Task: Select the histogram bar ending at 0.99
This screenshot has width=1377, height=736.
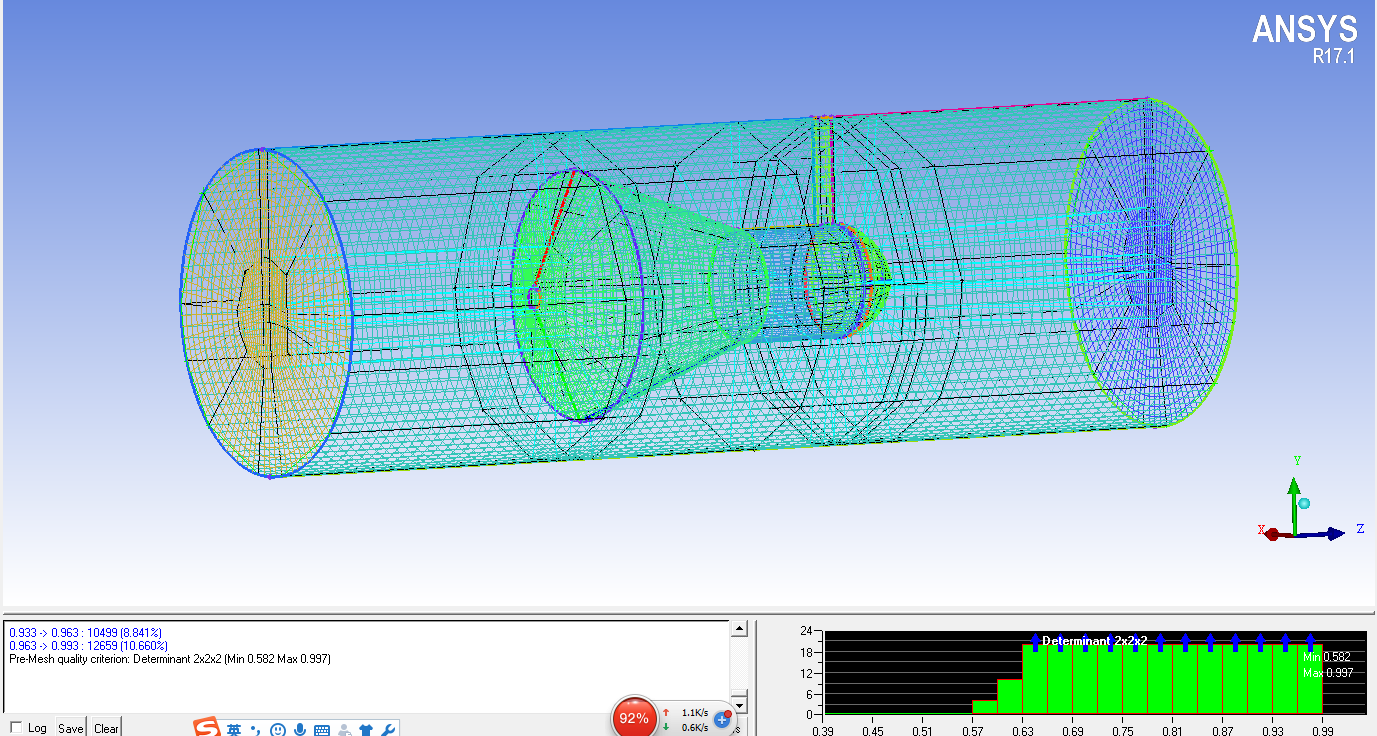Action: [1310, 679]
